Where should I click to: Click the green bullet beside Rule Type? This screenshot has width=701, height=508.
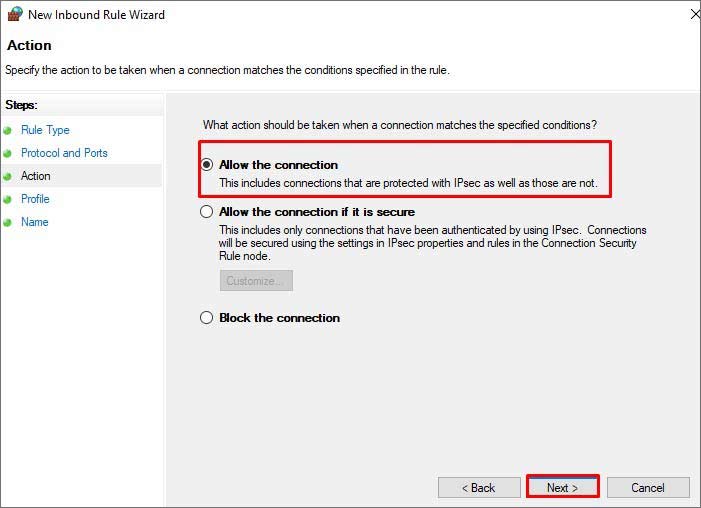pos(8,131)
